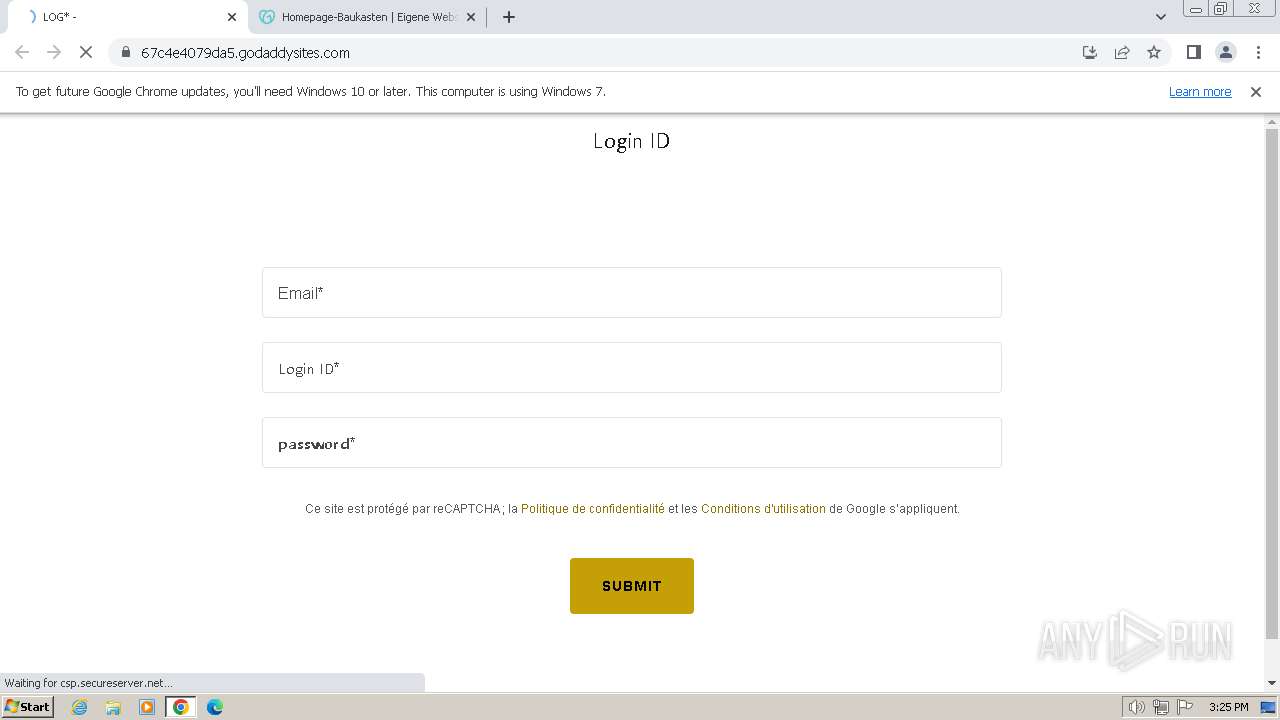Toggle the browser side panel
The height and width of the screenshot is (720, 1280).
coord(1193,52)
